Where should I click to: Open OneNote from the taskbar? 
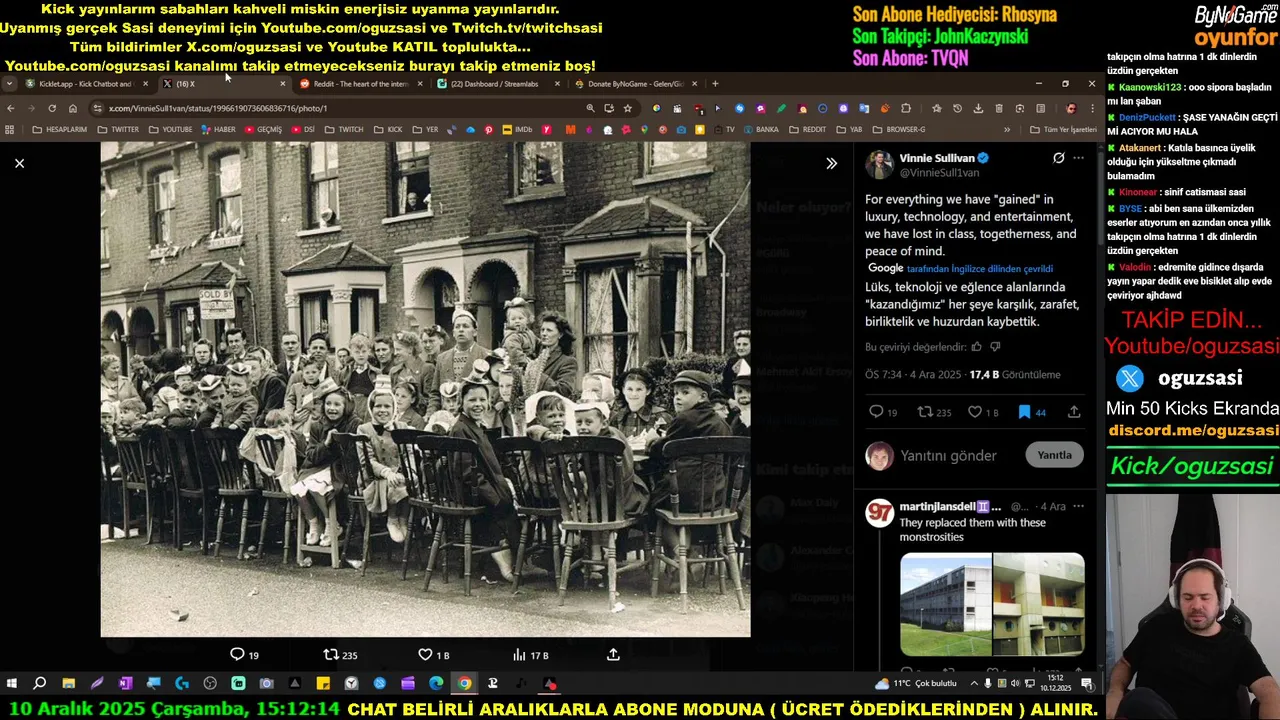(x=125, y=684)
